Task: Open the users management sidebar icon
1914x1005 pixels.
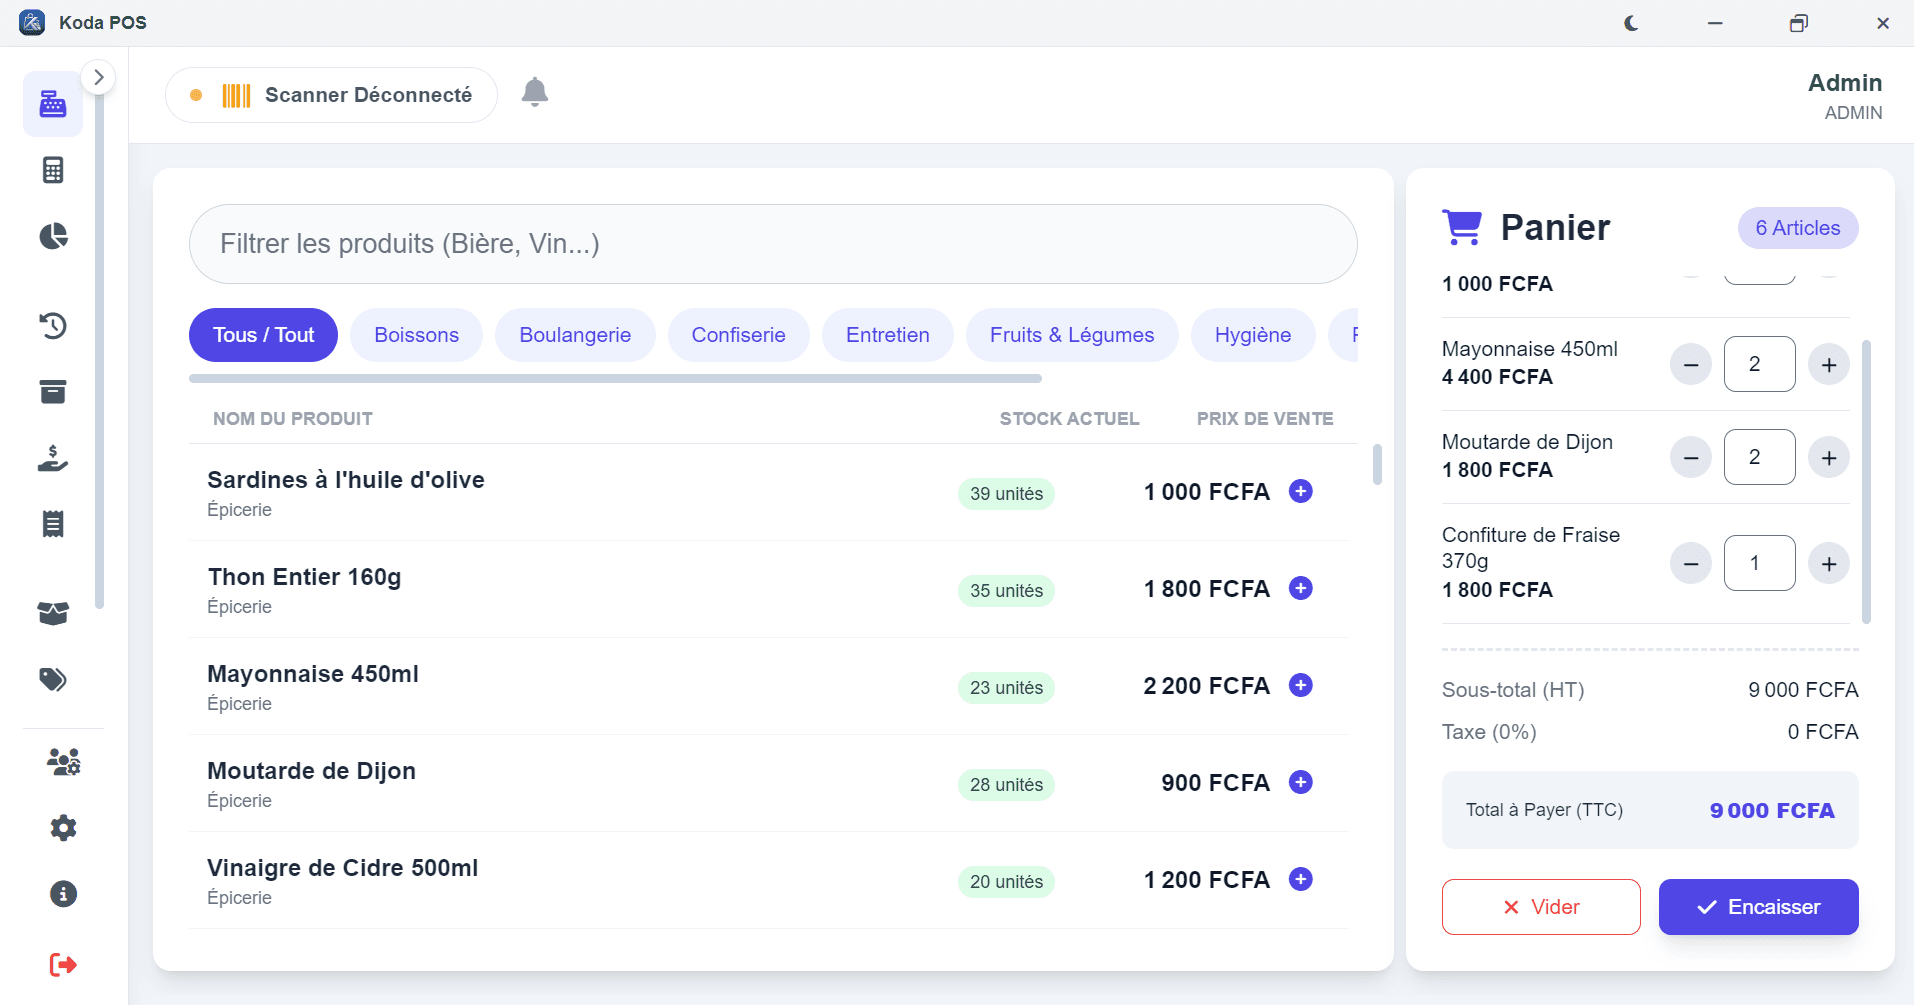Action: (x=63, y=762)
